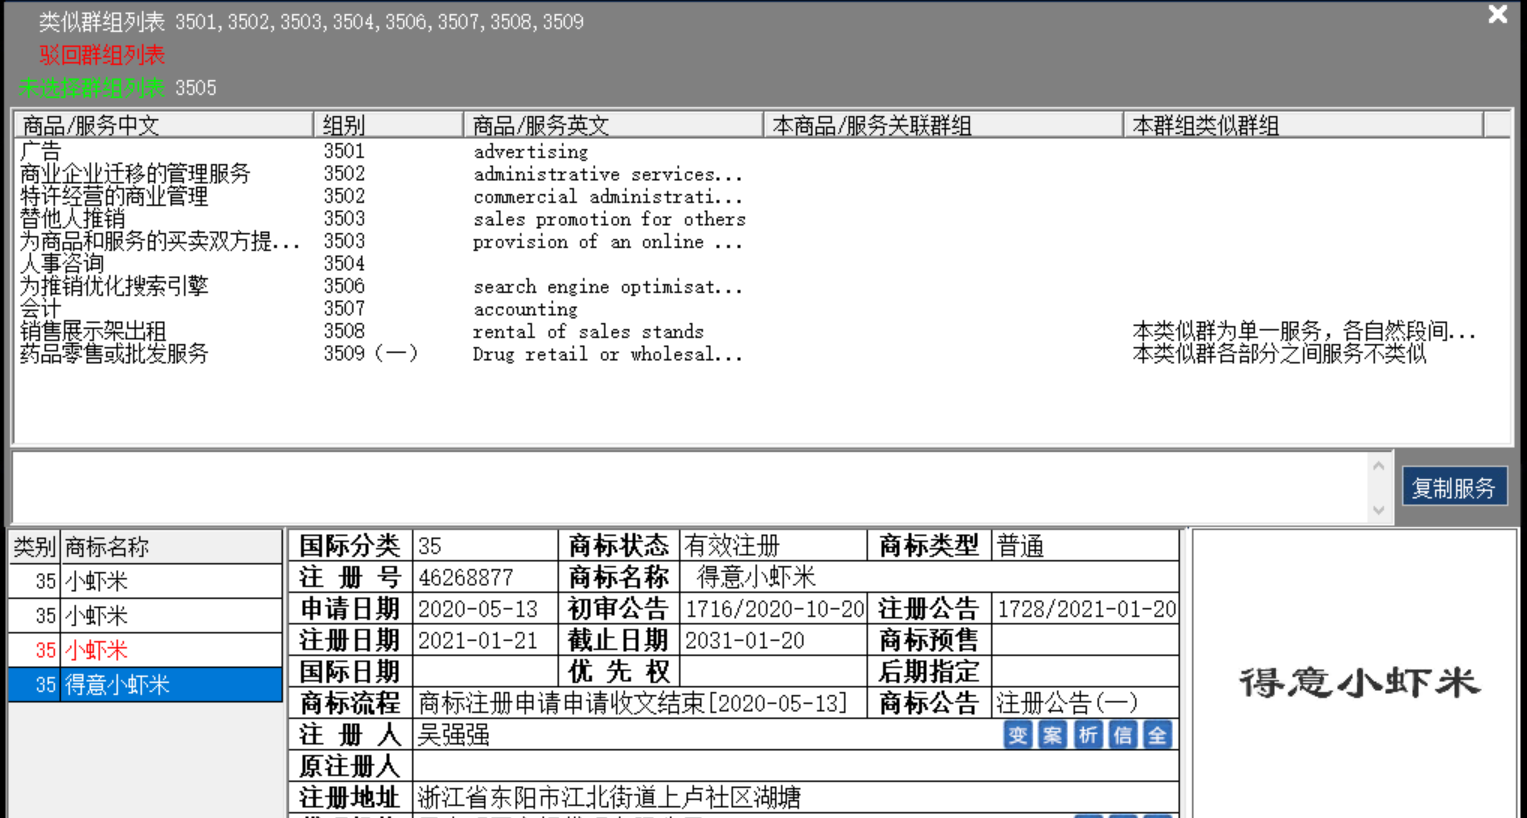Screen dimensions: 1527x818
Task: Click the 未选择群组列表 green label
Action: click(x=92, y=88)
